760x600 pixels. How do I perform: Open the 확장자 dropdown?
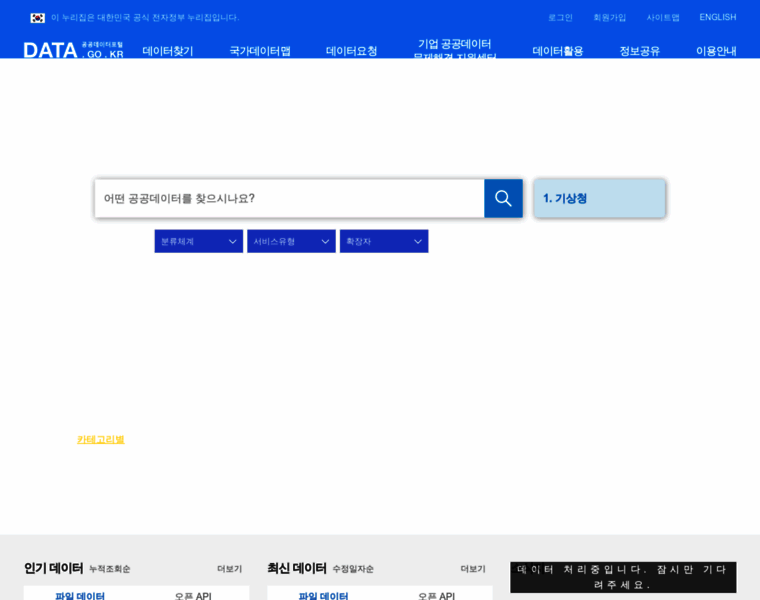[x=384, y=241]
